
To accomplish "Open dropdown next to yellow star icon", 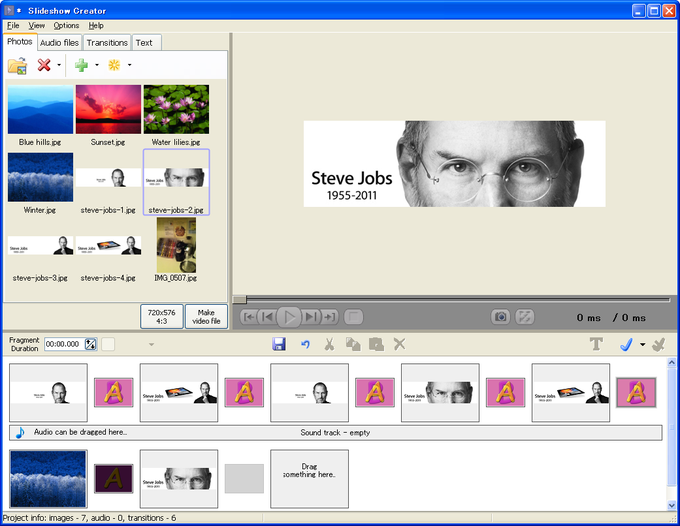I will pos(129,65).
